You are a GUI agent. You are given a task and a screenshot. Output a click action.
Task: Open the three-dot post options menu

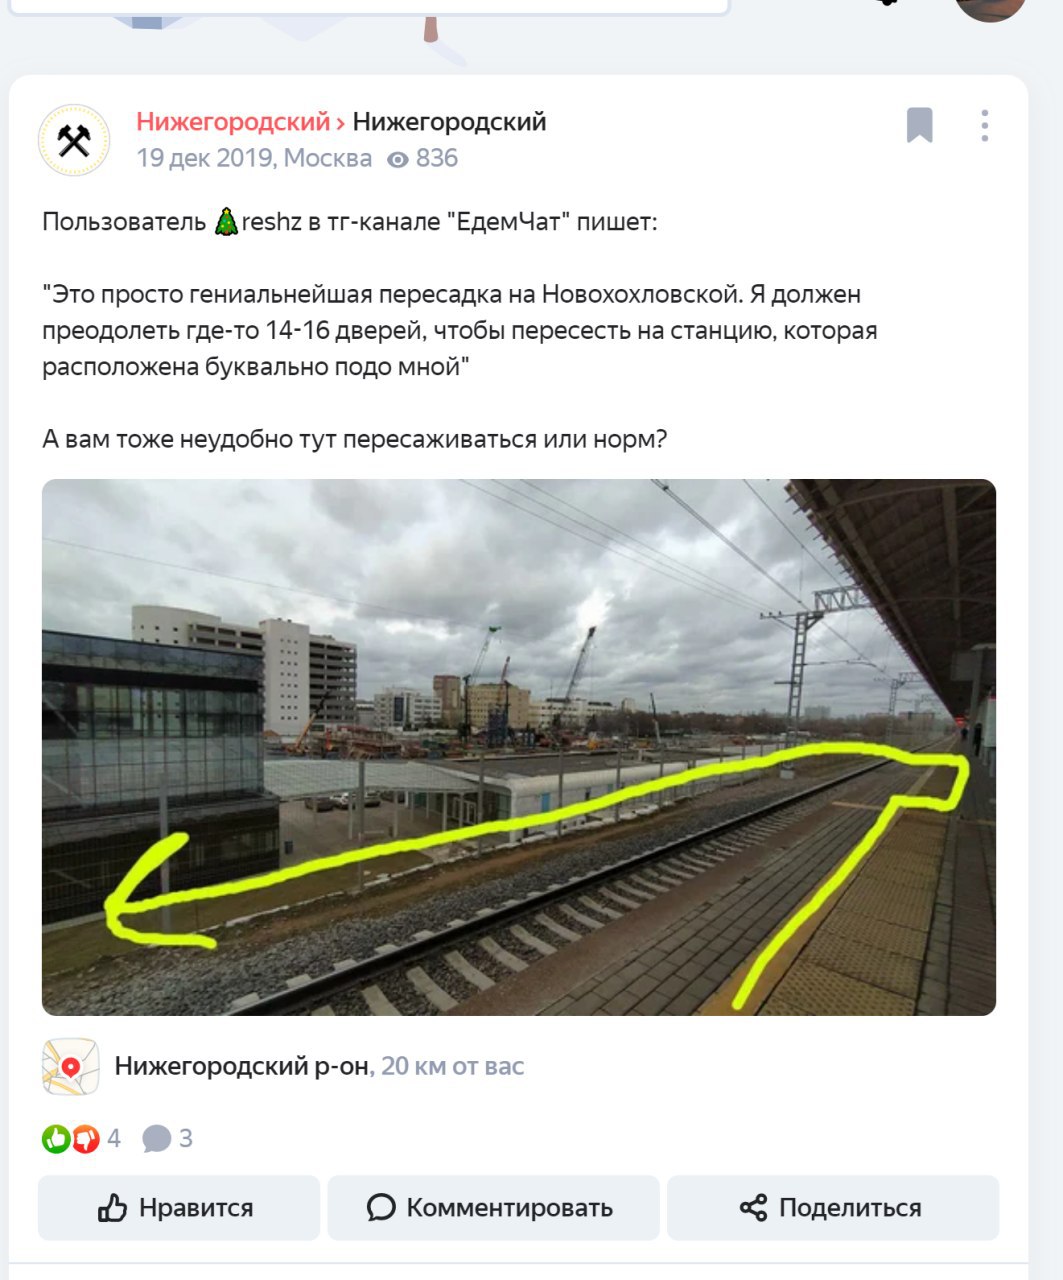coord(985,125)
